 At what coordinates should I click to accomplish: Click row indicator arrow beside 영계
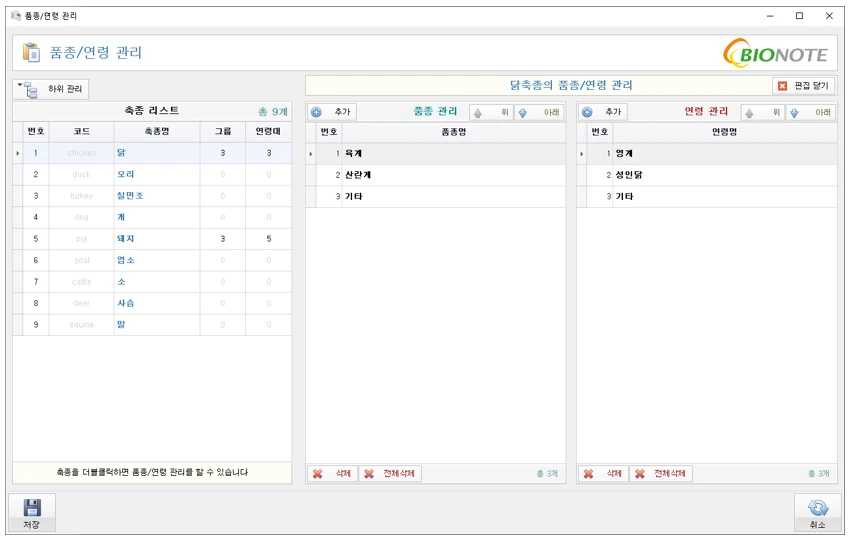point(582,154)
